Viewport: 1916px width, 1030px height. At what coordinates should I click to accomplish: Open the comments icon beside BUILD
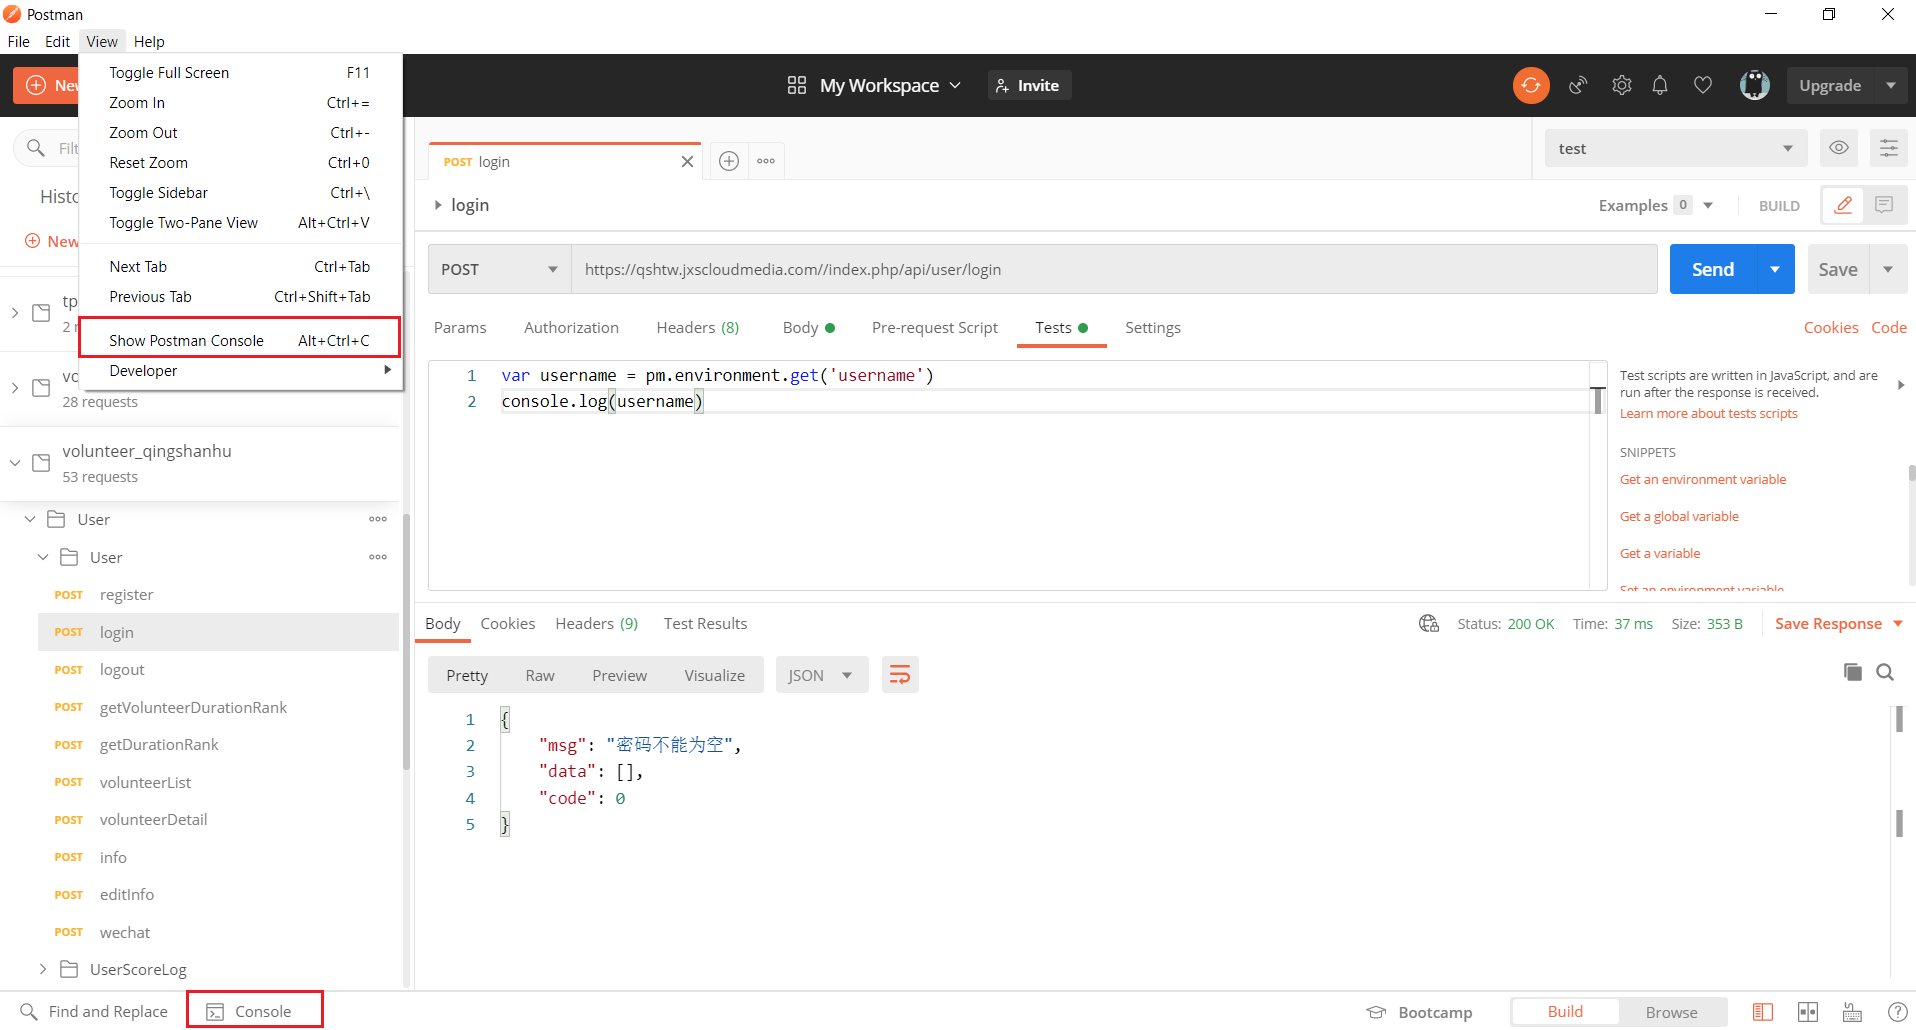click(1884, 205)
